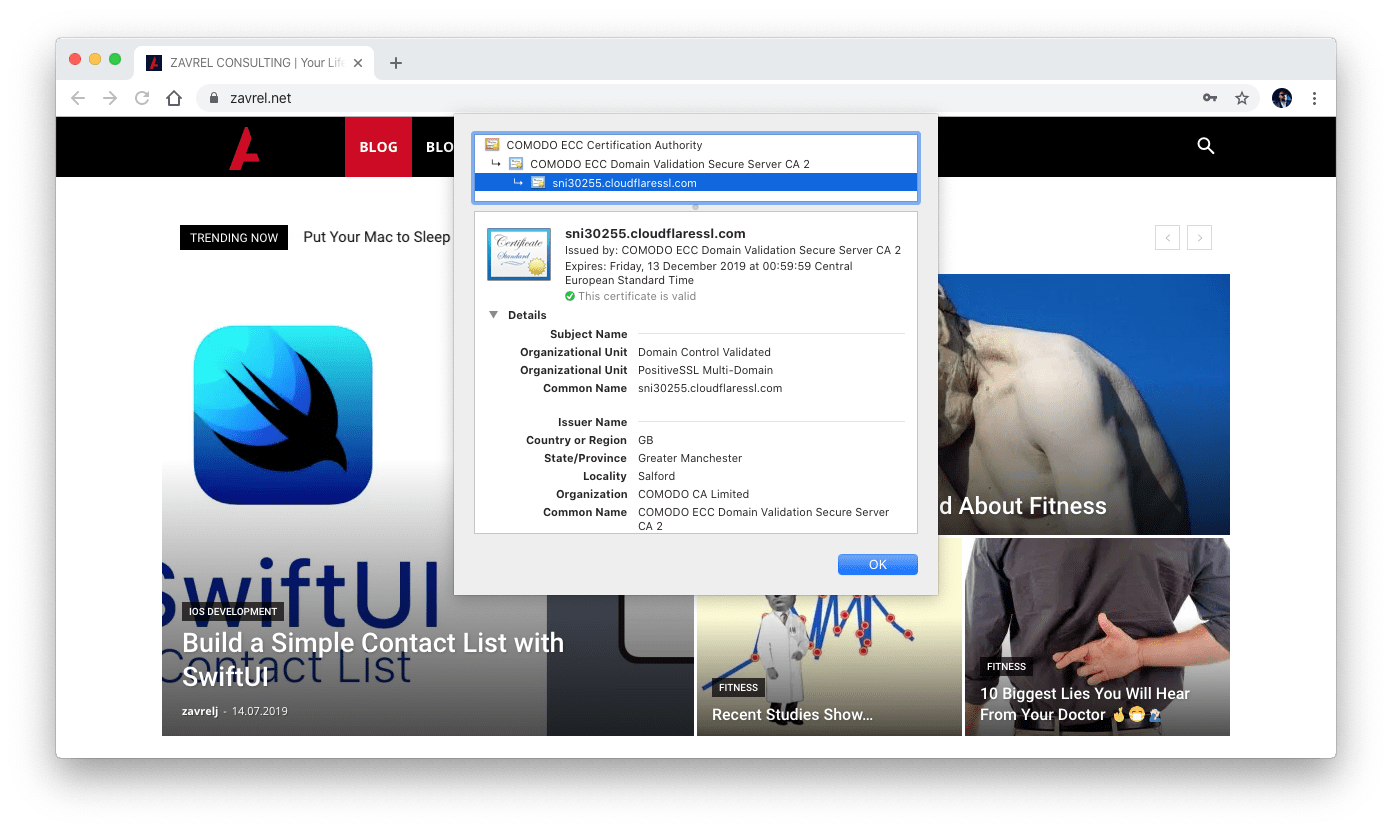
Task: Bookmark this page with the star icon
Action: click(x=1242, y=98)
